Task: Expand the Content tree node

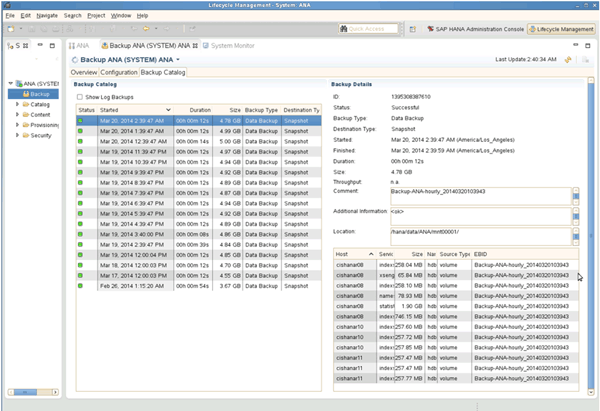Action: pyautogui.click(x=15, y=114)
